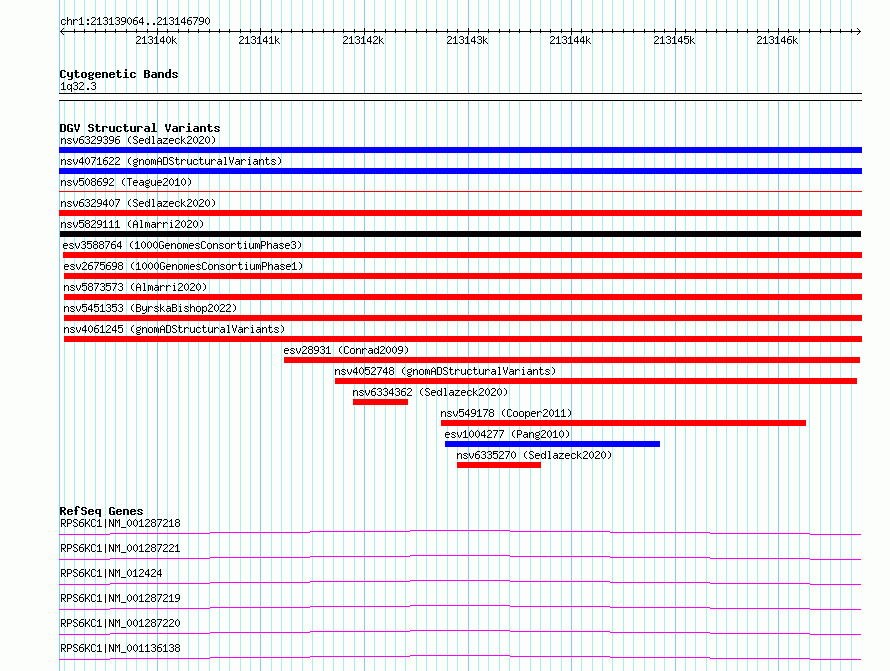The width and height of the screenshot is (890, 671).
Task: Open variant nsv508692 (Teague2010)
Action: 126,182
